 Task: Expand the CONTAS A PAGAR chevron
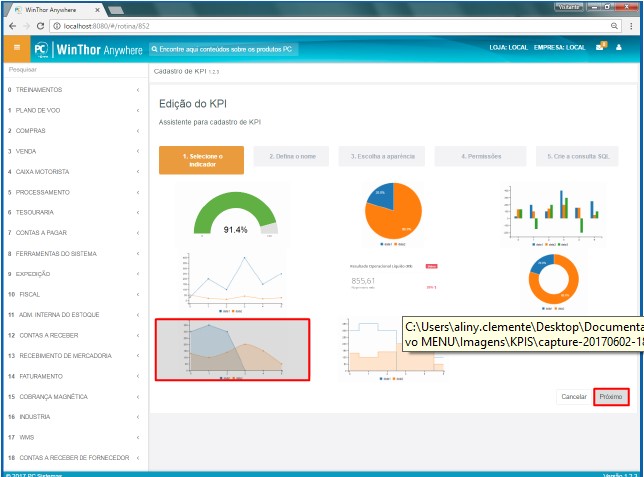coord(138,233)
